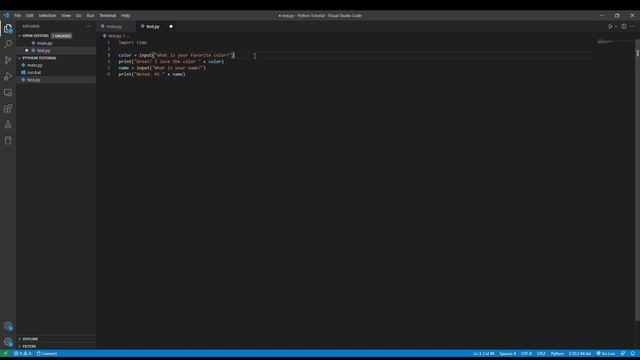
Task: Open the Explorer view in activity bar
Action: click(8, 29)
